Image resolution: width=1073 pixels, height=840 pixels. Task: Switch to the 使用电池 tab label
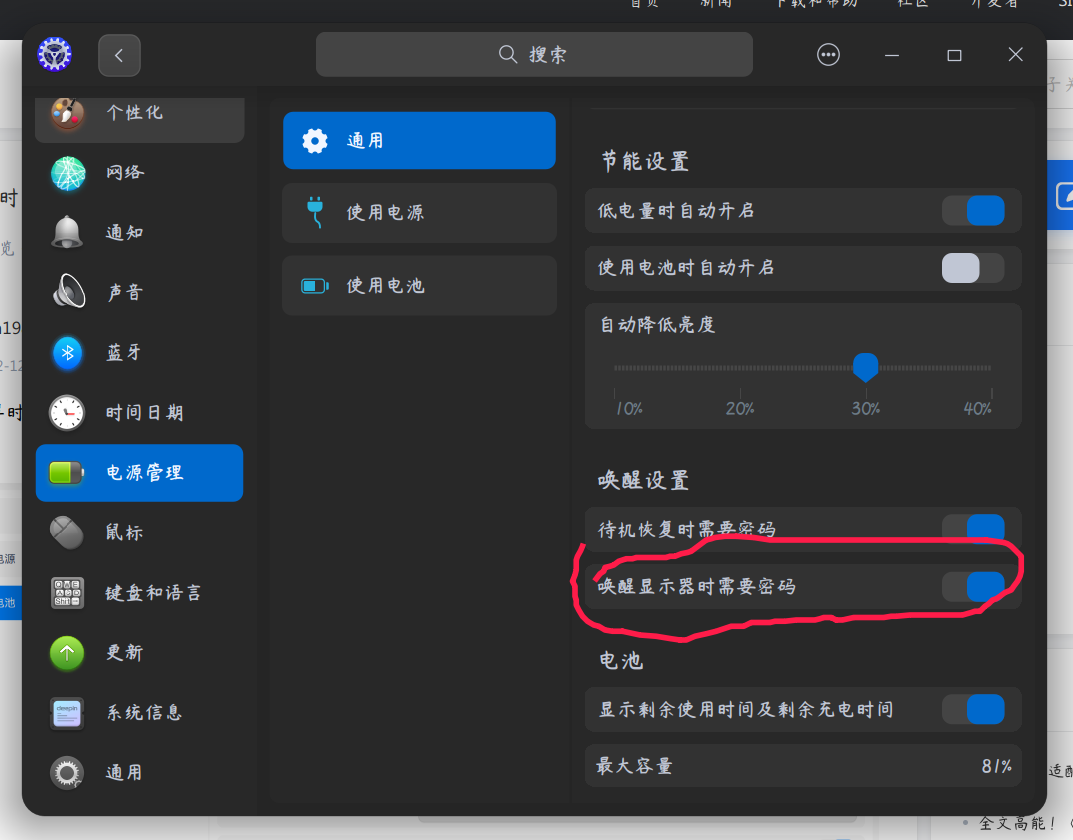385,286
